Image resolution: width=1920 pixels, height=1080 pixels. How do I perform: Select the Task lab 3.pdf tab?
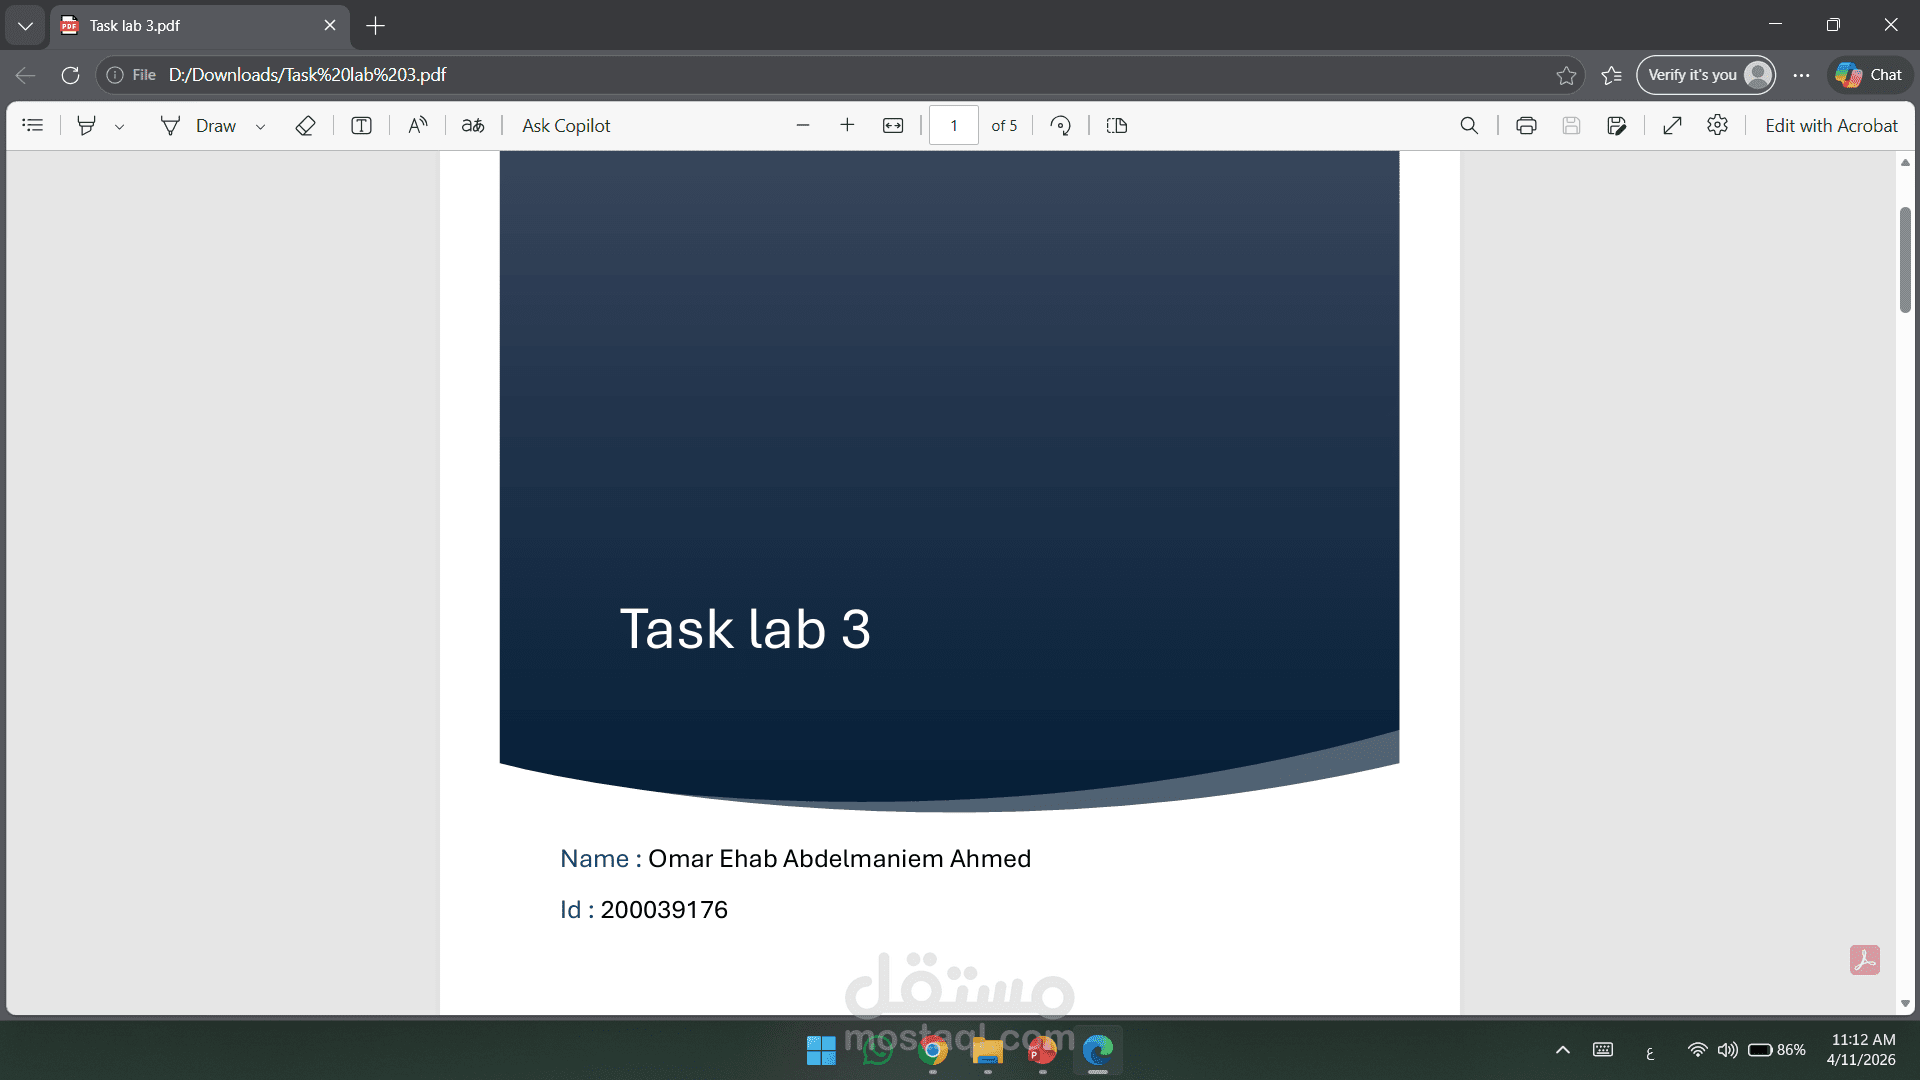[x=190, y=26]
